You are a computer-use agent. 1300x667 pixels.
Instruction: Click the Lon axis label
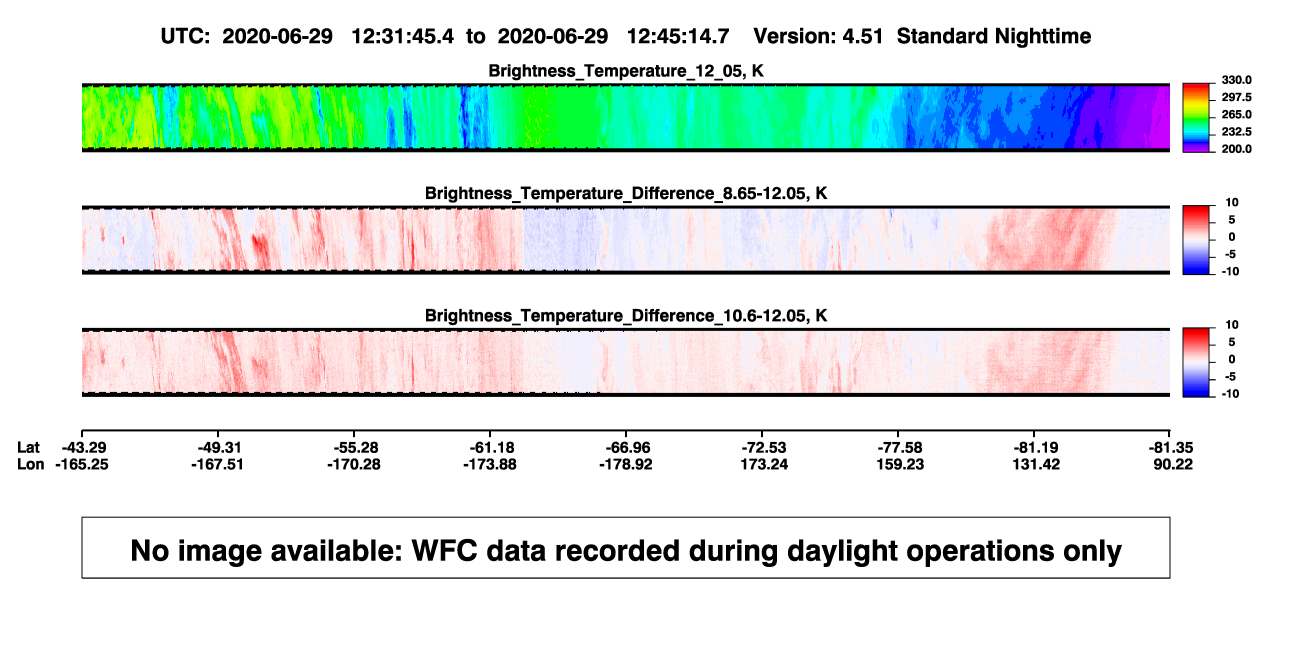(x=31, y=464)
